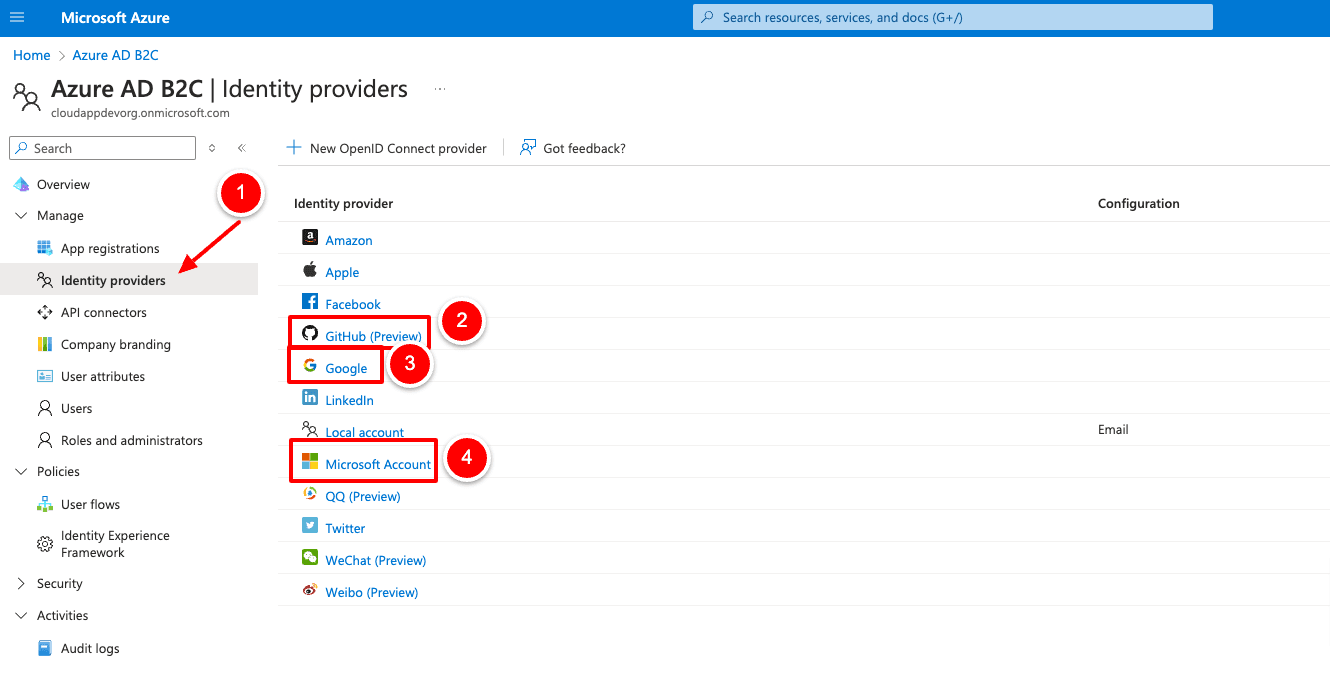Click the Home breadcrumb link

(x=32, y=55)
